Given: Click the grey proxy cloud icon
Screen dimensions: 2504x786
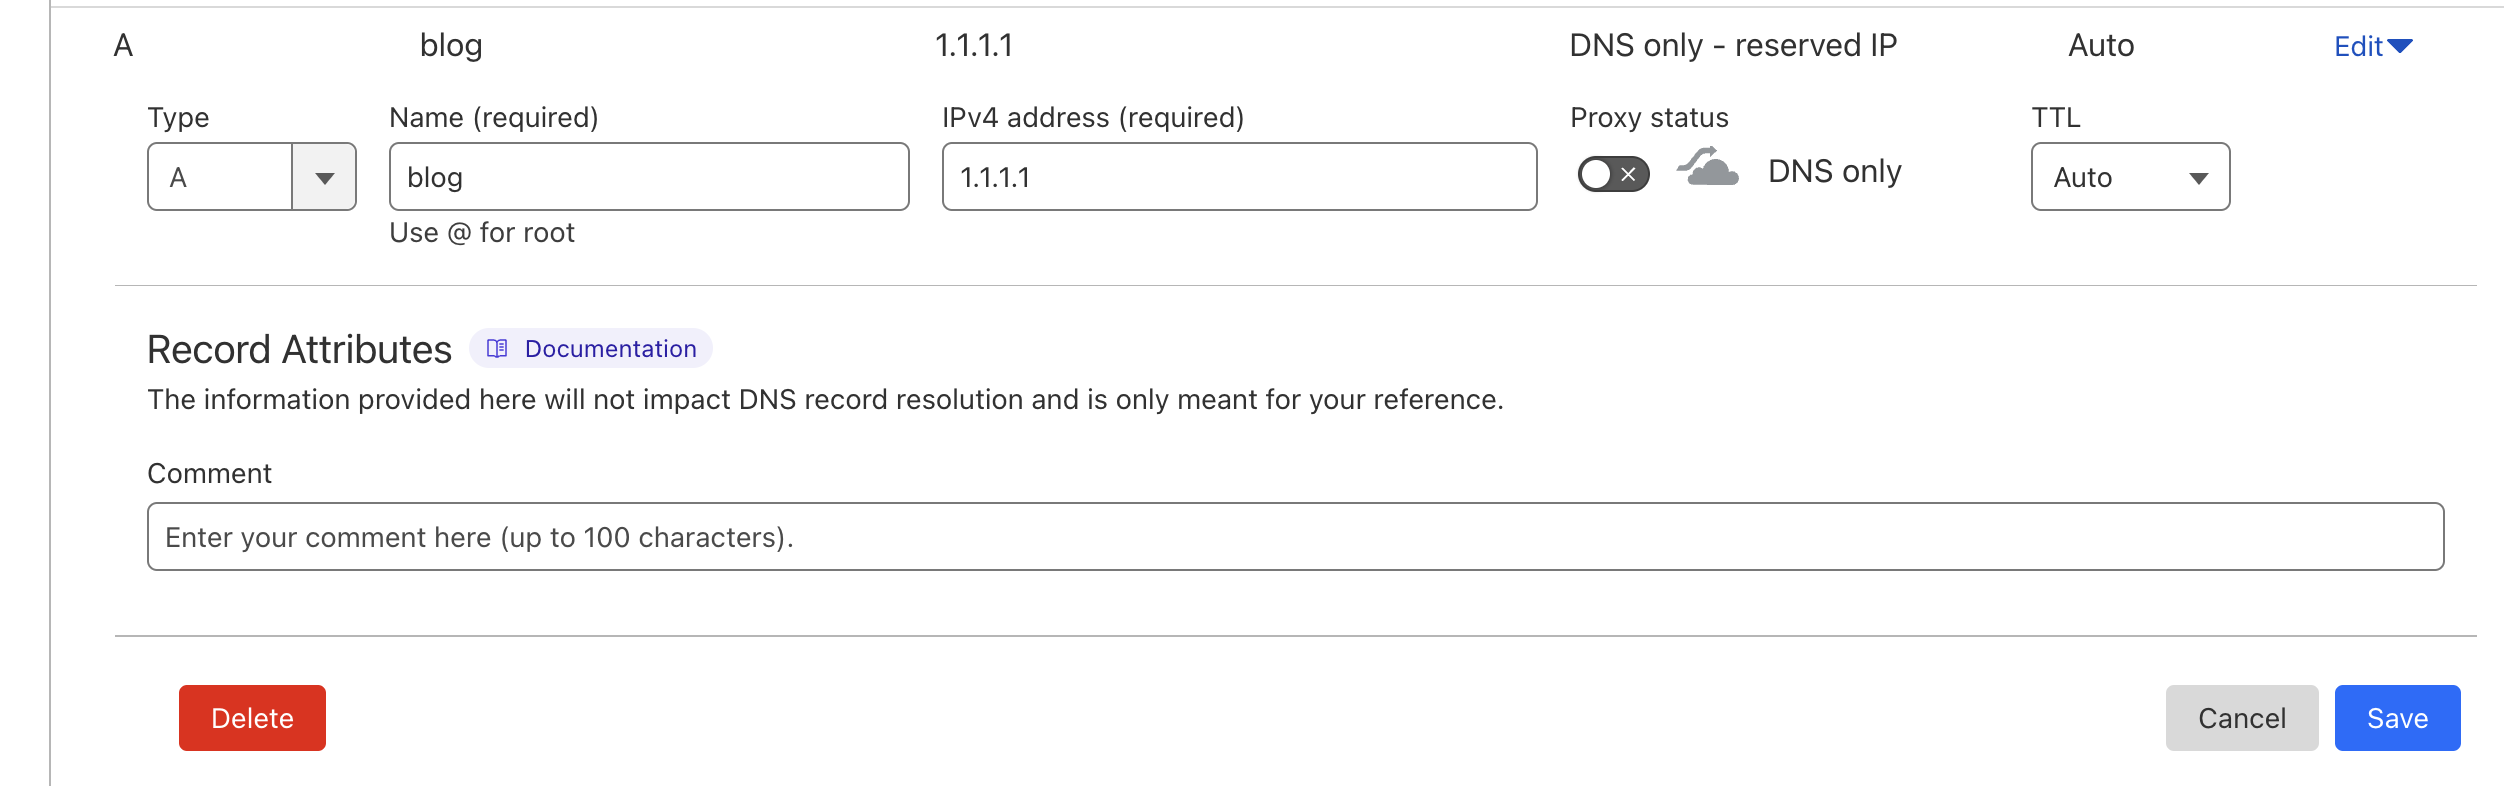Looking at the screenshot, I should point(1708,169).
